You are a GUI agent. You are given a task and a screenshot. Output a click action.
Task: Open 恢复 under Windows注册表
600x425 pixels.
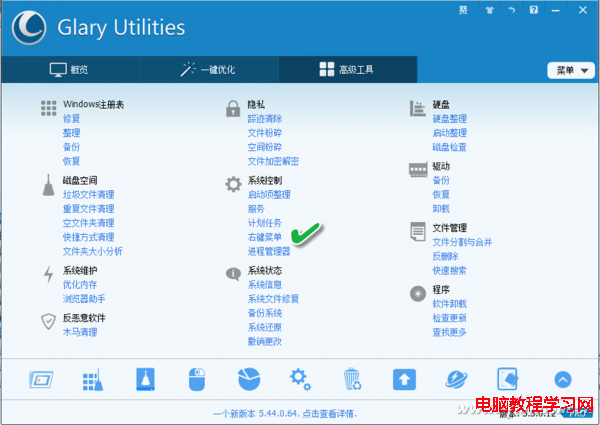72,161
